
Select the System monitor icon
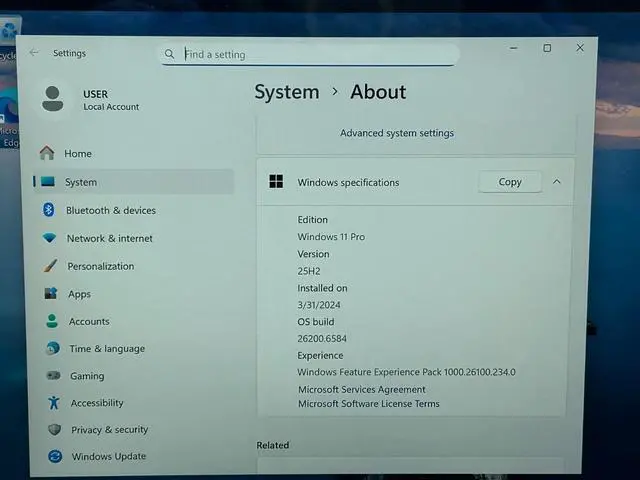pos(48,182)
